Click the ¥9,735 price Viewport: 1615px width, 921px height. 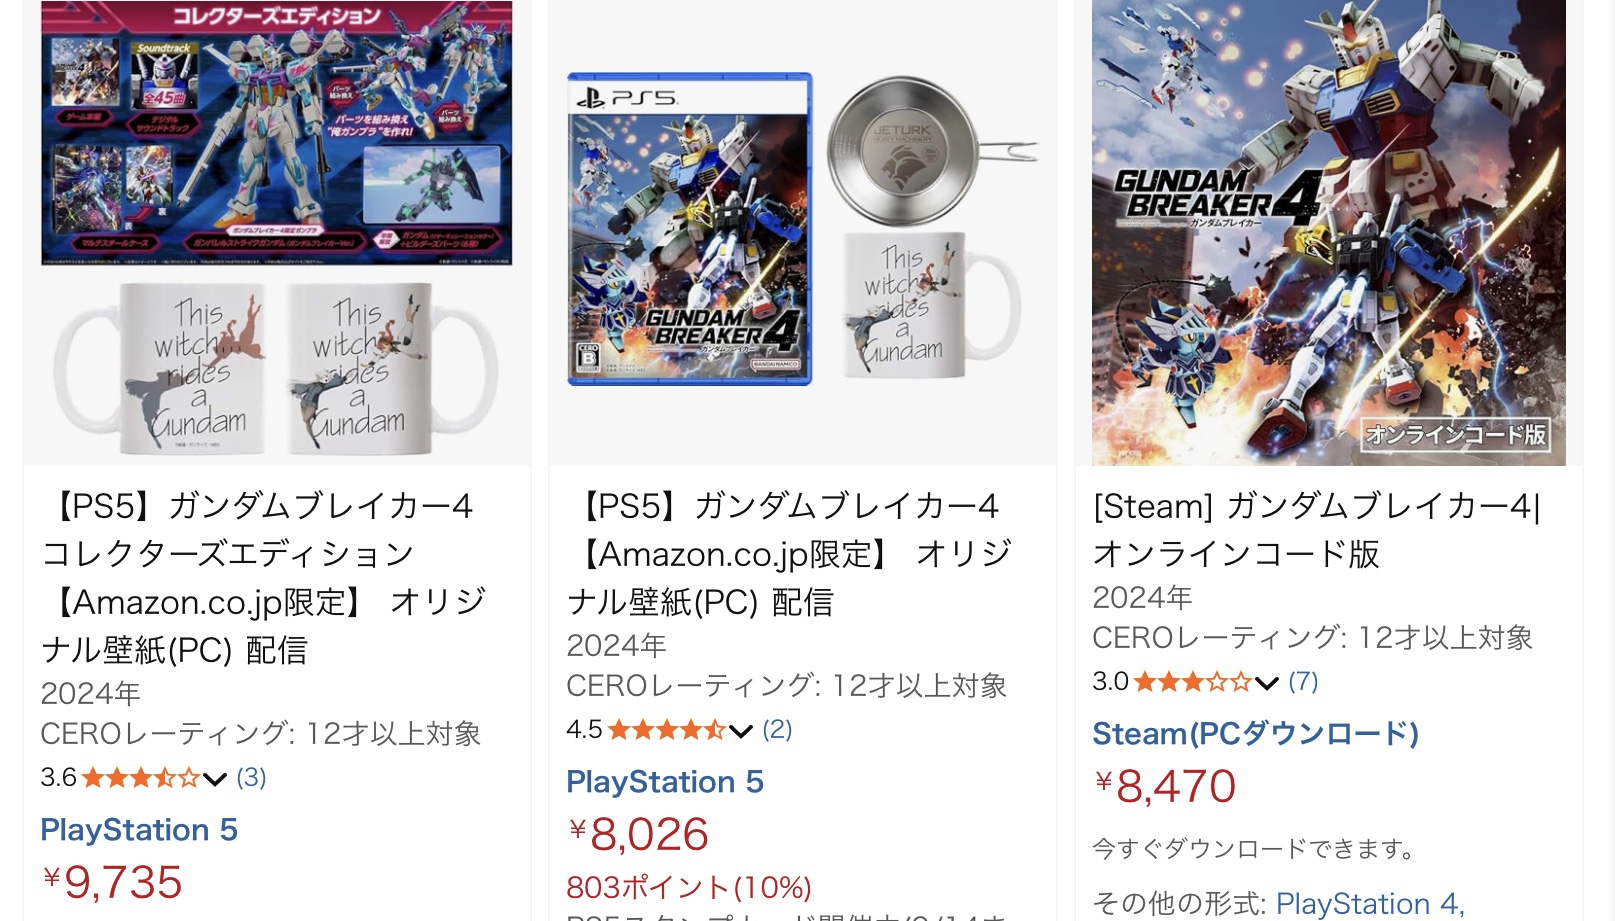tap(112, 882)
